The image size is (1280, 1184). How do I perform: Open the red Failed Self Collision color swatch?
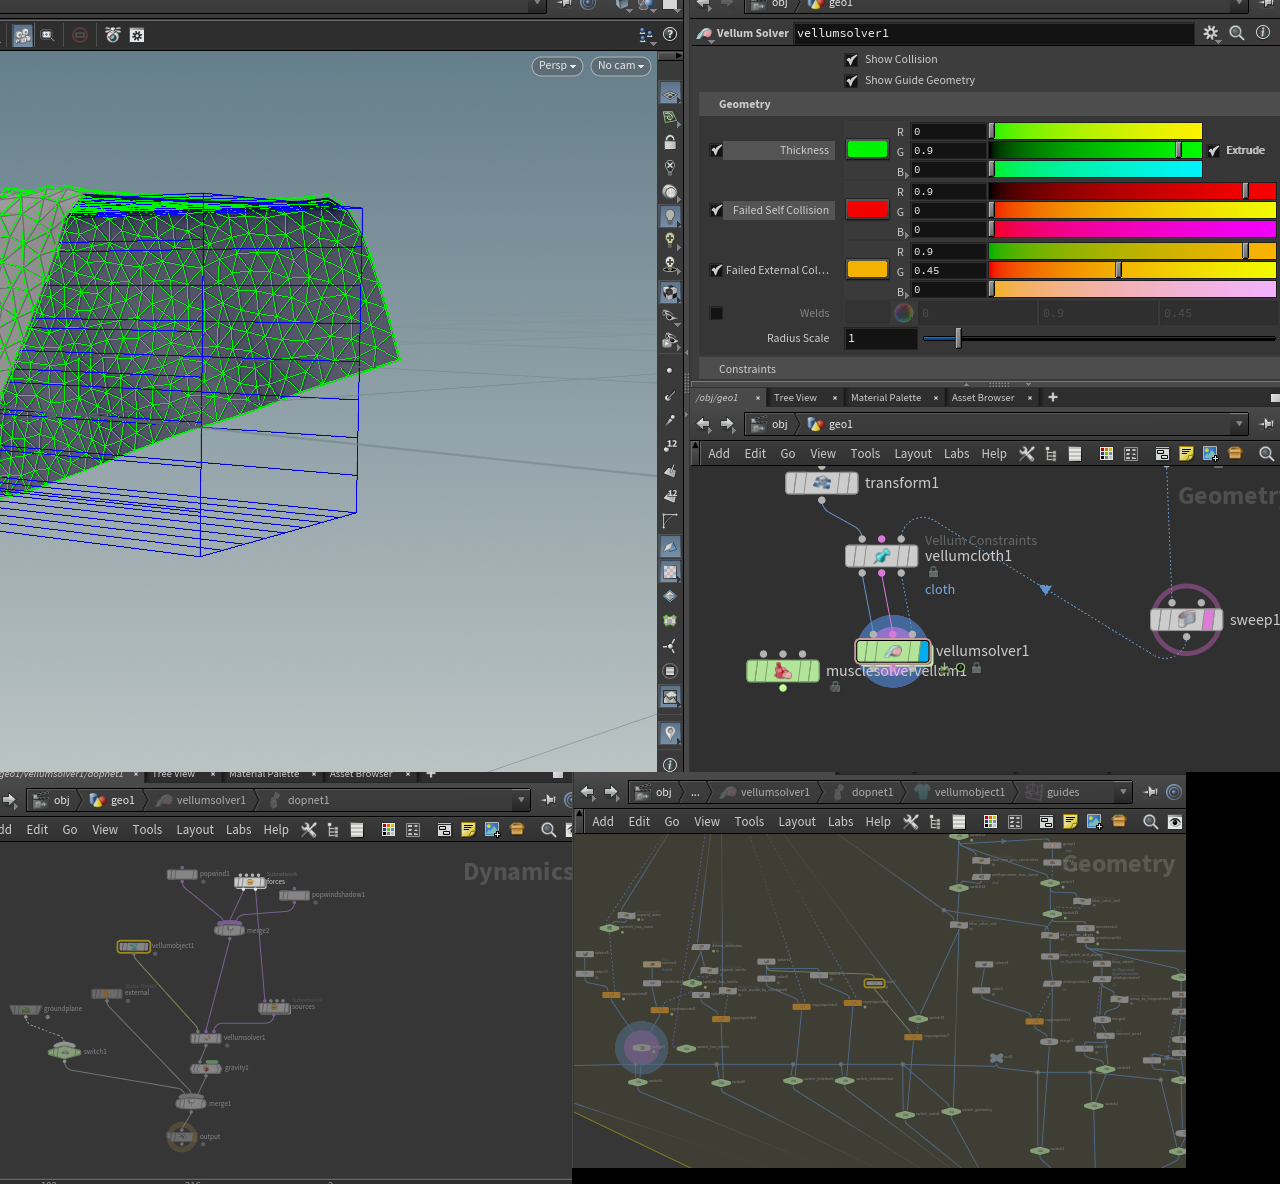point(867,210)
